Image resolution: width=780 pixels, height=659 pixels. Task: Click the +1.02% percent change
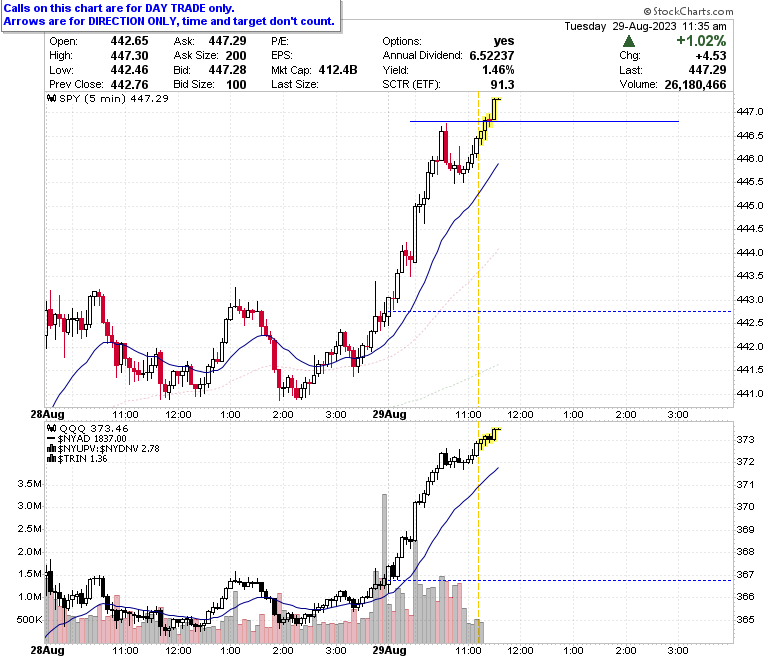(x=701, y=41)
